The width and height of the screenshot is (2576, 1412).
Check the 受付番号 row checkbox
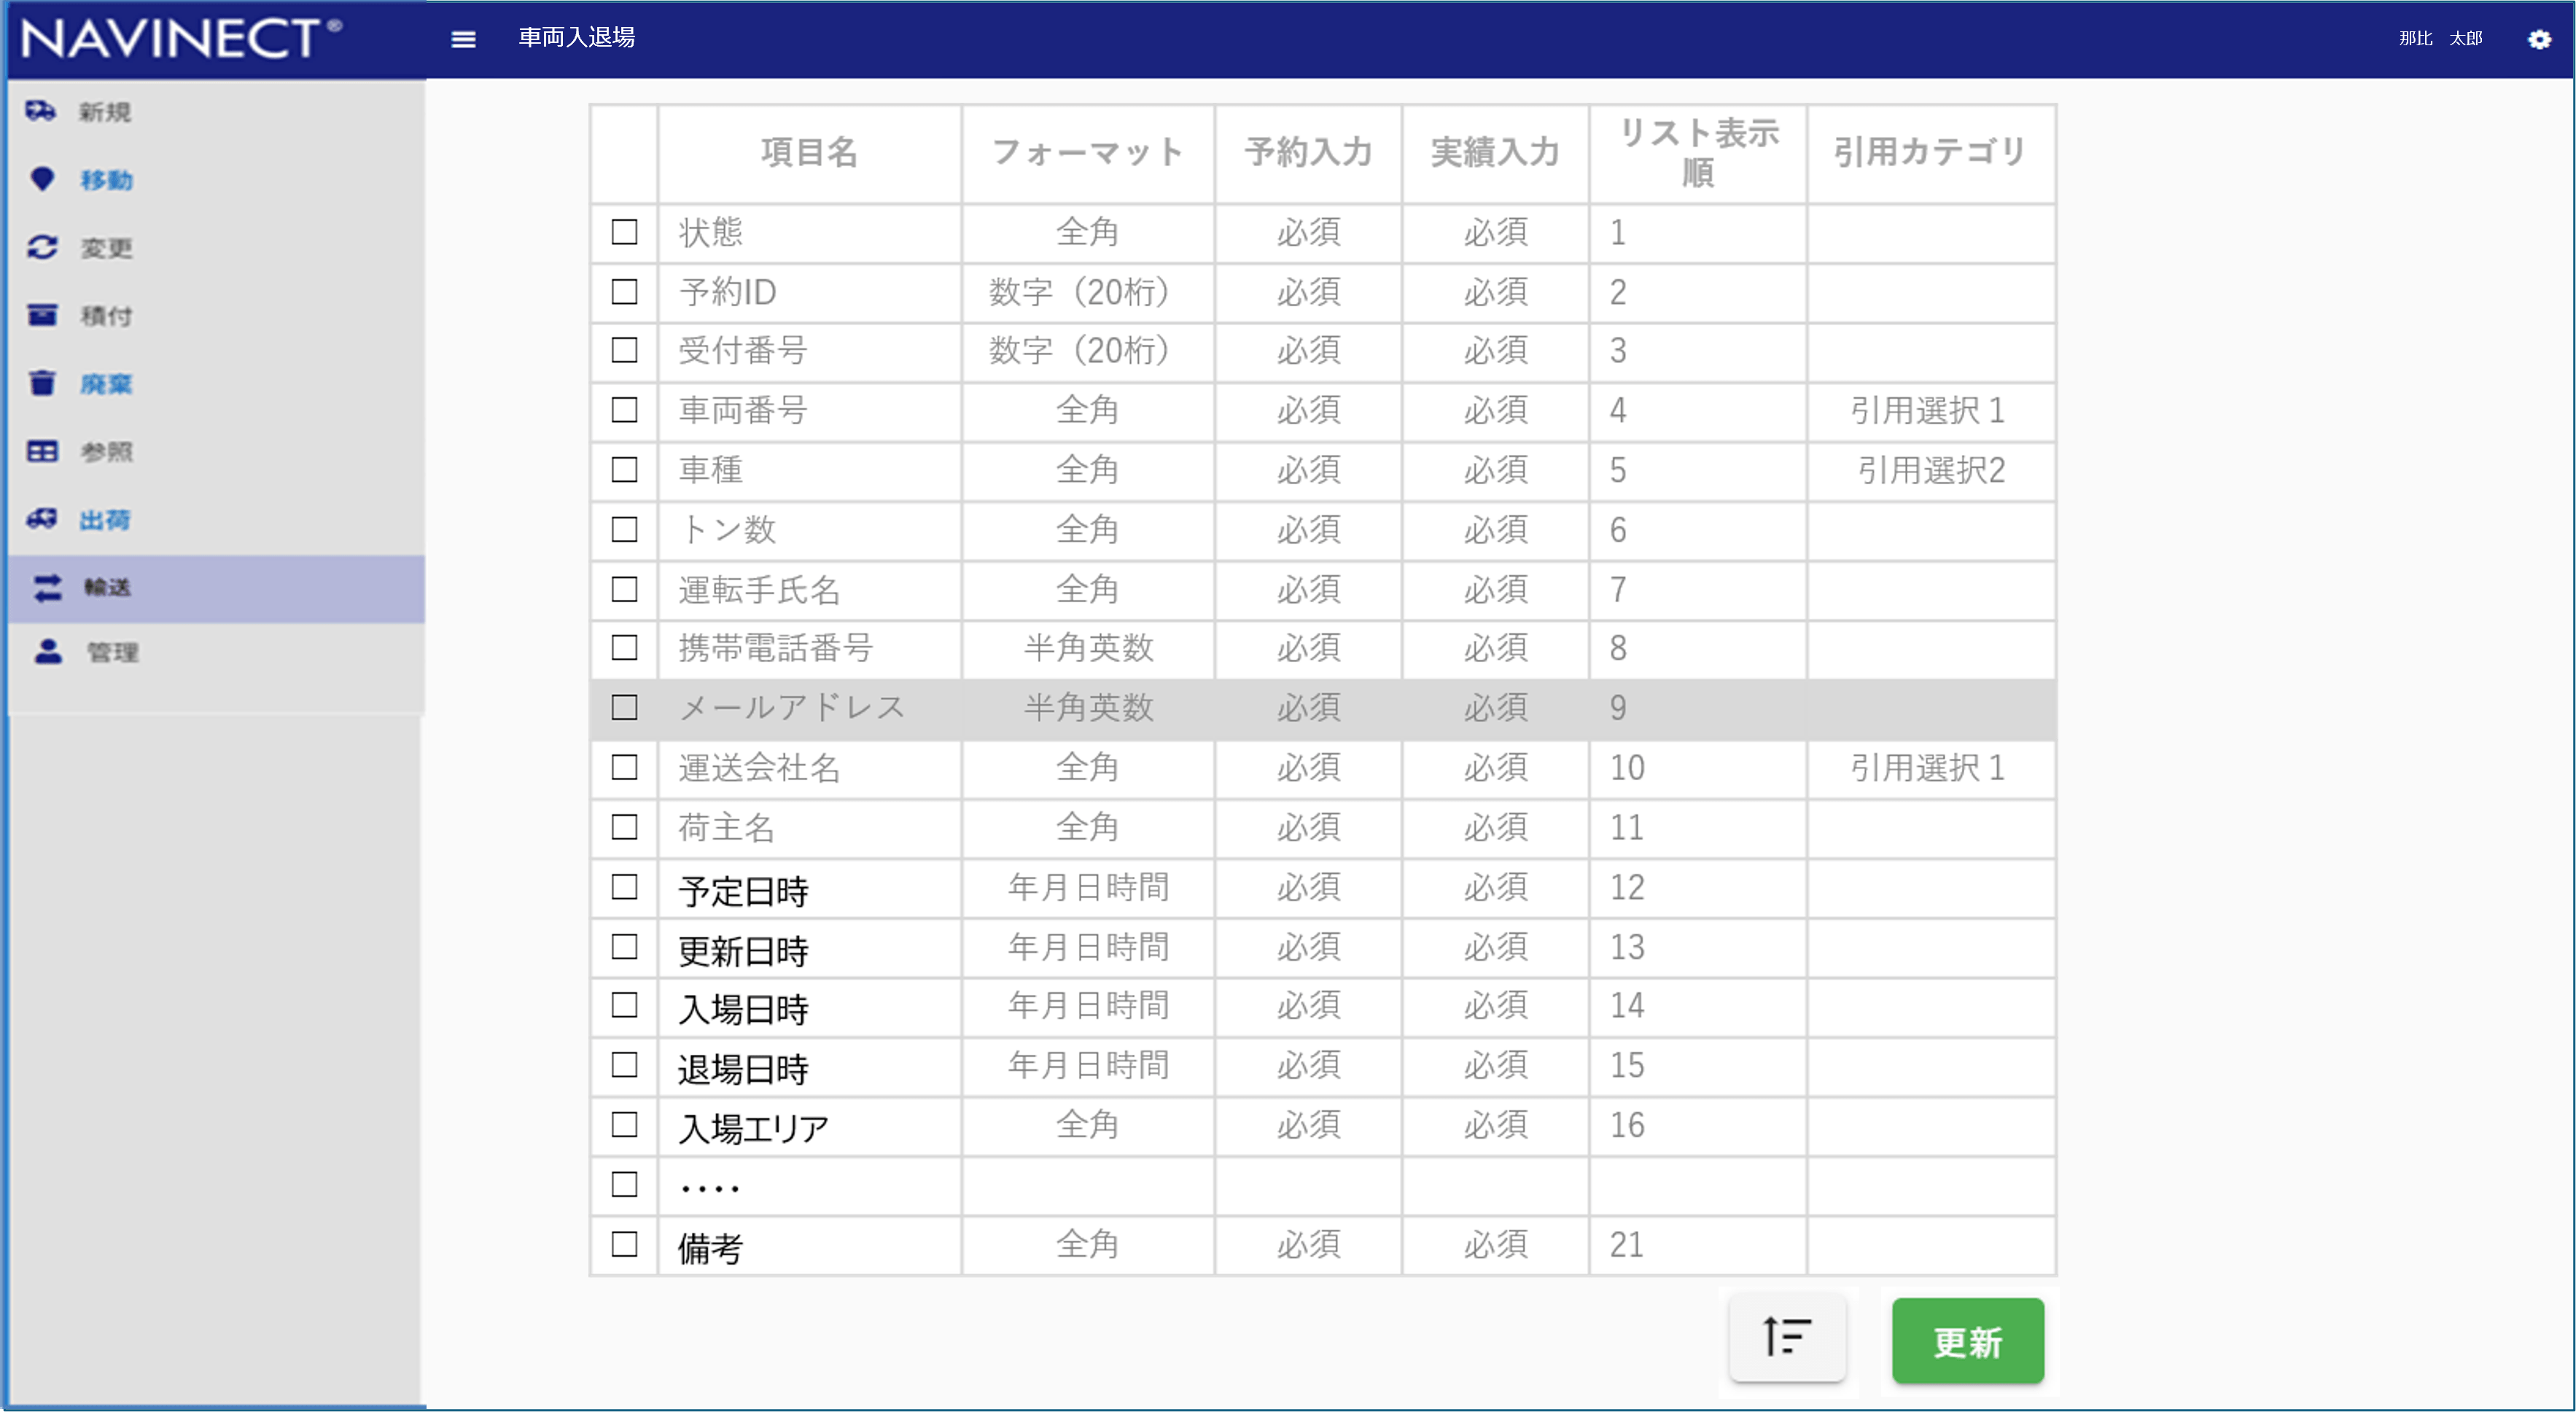point(624,350)
